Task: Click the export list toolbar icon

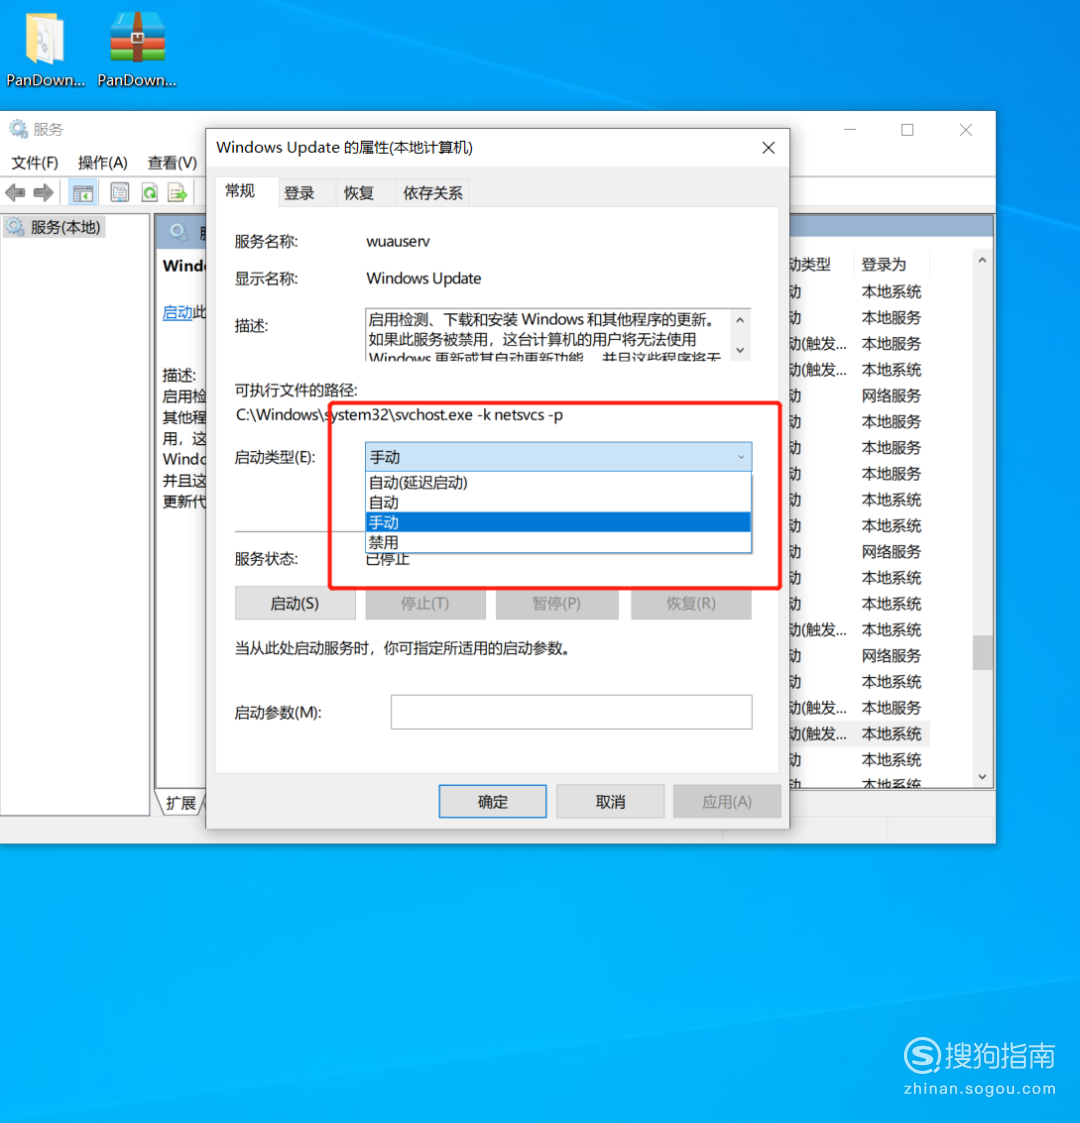Action: [x=177, y=192]
